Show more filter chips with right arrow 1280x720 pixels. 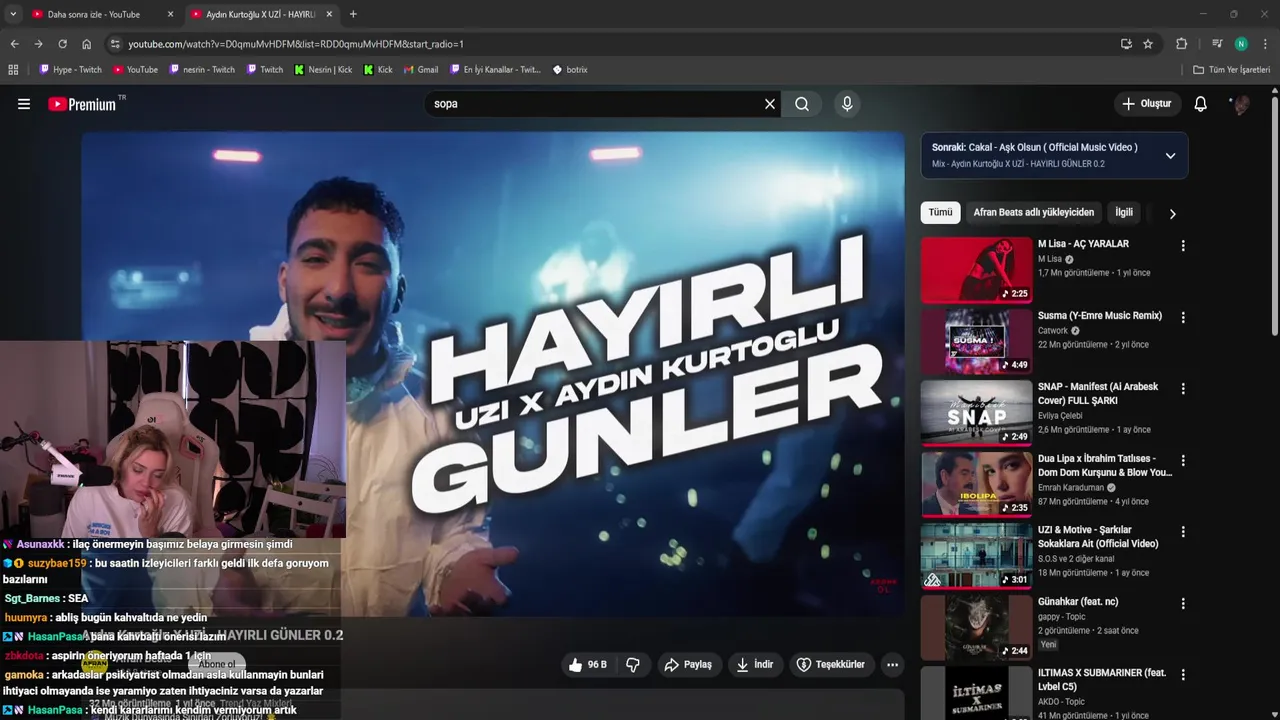coord(1172,214)
